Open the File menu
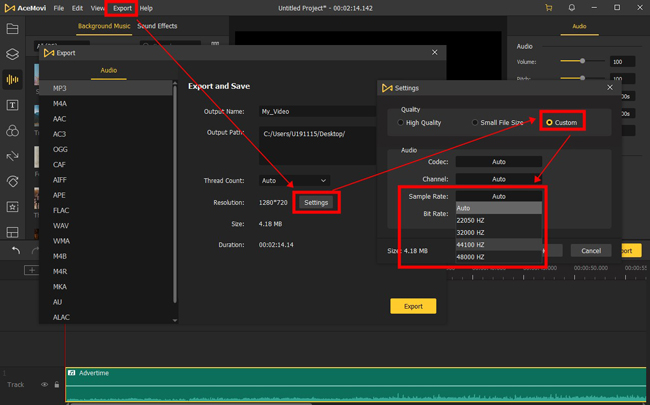 click(x=59, y=8)
